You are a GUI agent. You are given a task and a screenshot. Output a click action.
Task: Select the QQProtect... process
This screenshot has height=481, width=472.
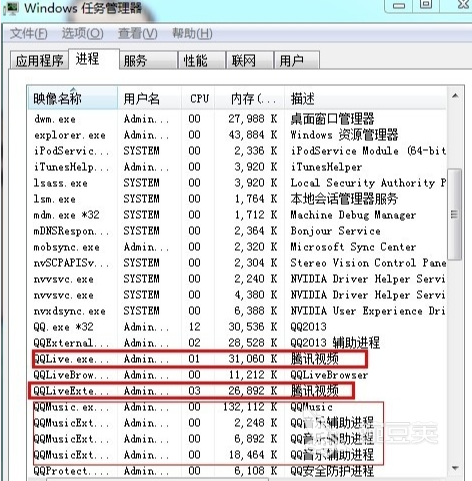click(237, 471)
